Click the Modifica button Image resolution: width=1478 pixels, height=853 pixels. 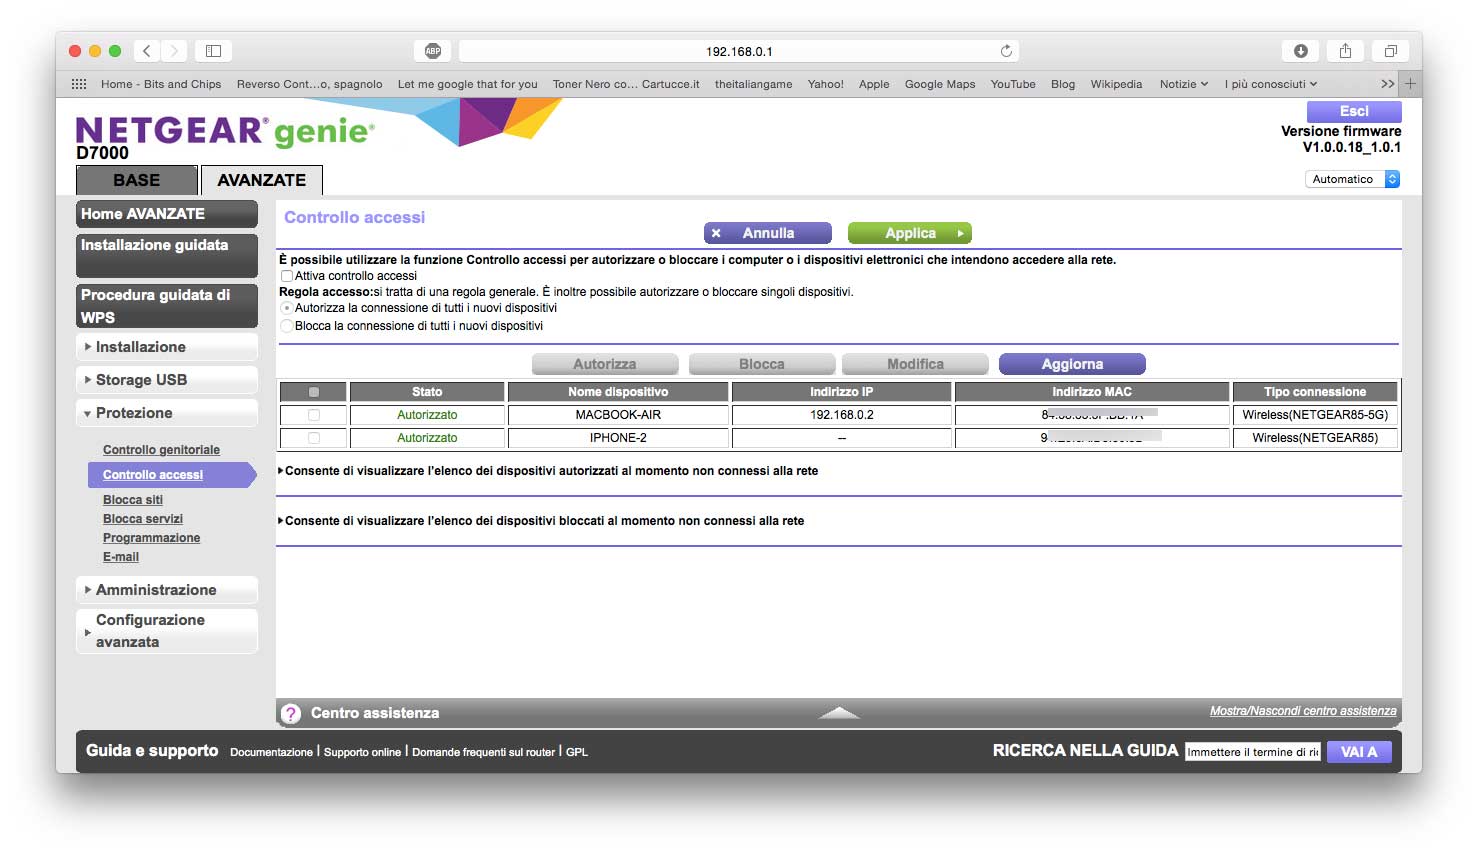coord(915,364)
